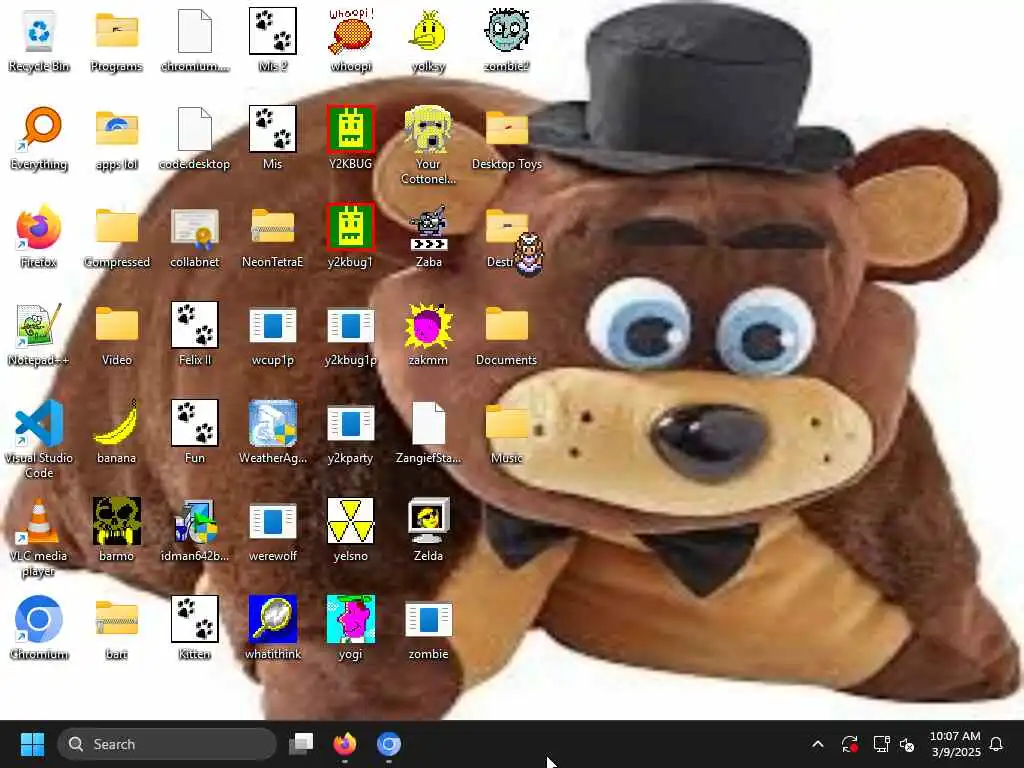The image size is (1024, 768).
Task: Open the notifications bell
Action: point(996,744)
